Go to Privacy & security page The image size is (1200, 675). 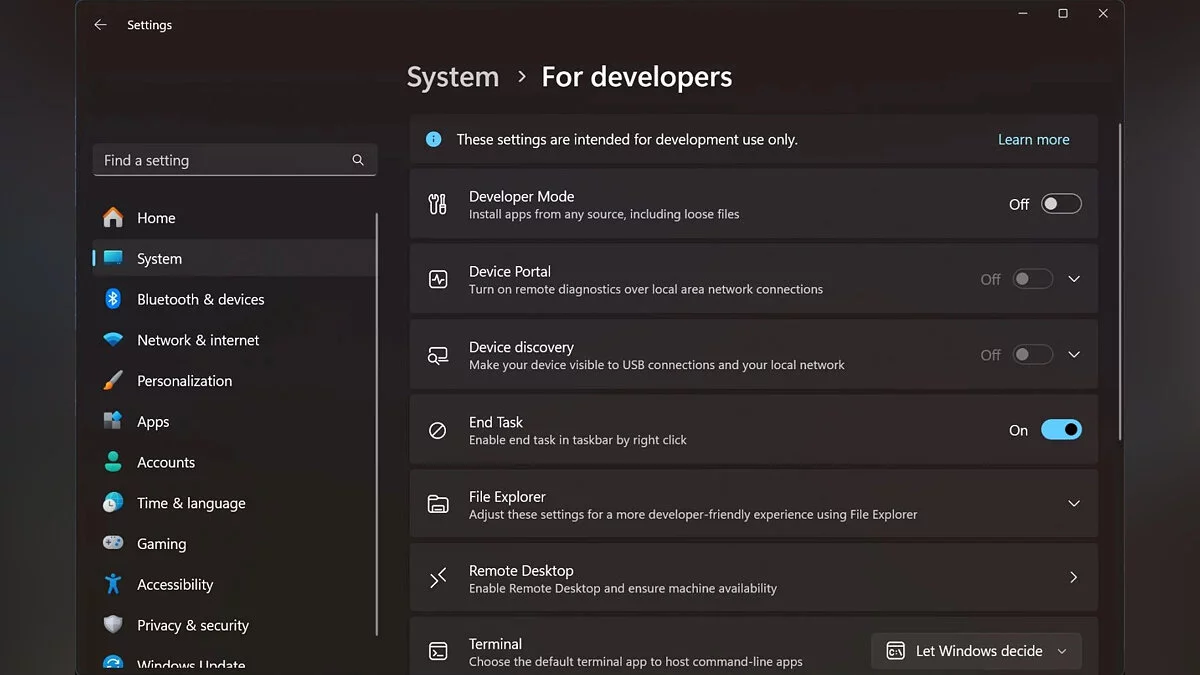pos(193,625)
